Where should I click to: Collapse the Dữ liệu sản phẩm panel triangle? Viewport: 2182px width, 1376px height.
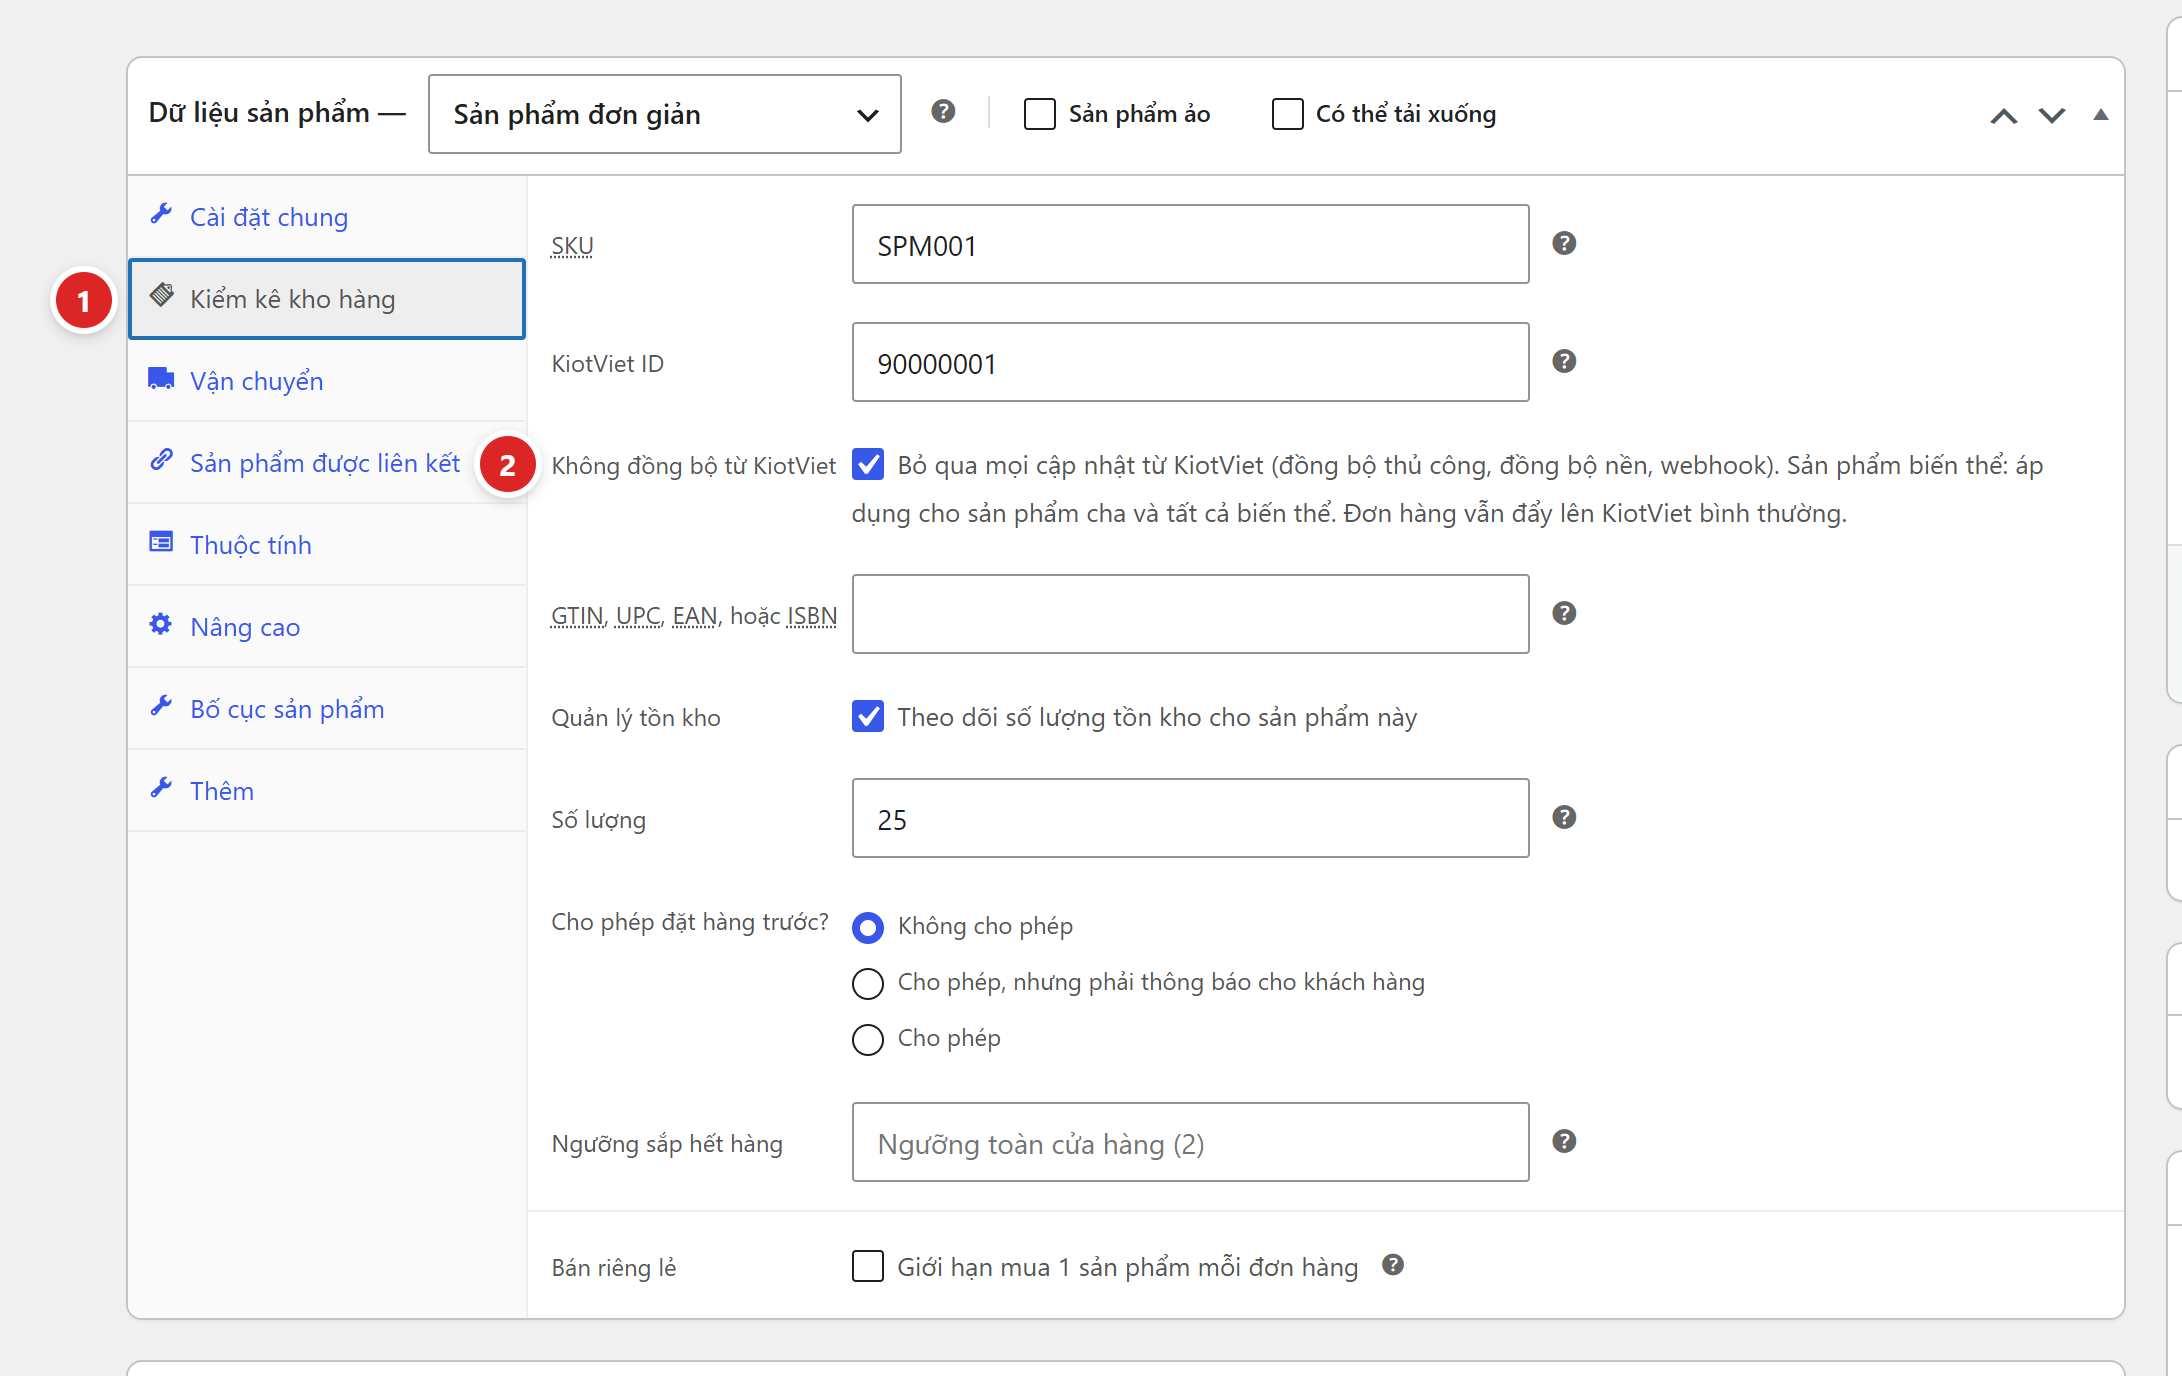(2101, 115)
